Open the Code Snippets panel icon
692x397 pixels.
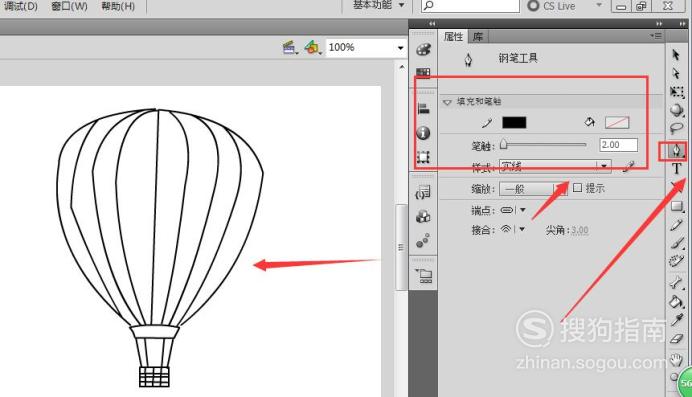pos(423,192)
